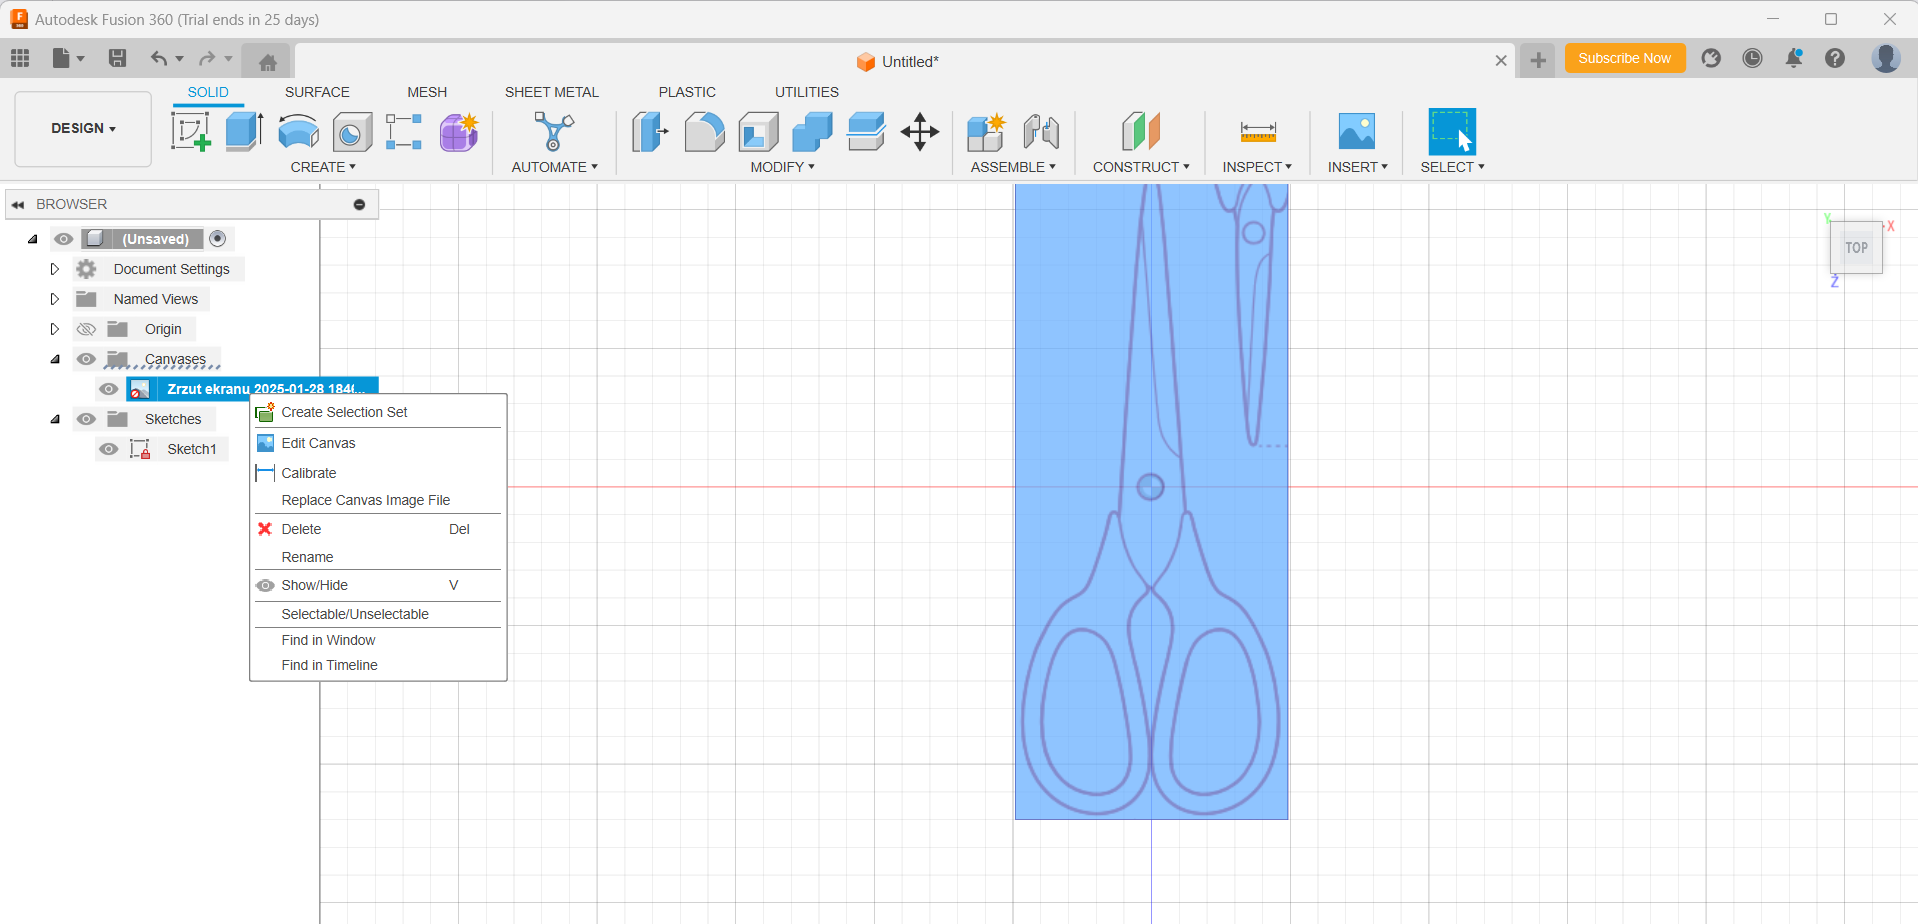Open the Measure tool under Inspect
This screenshot has height=924, width=1918.
(x=1257, y=132)
